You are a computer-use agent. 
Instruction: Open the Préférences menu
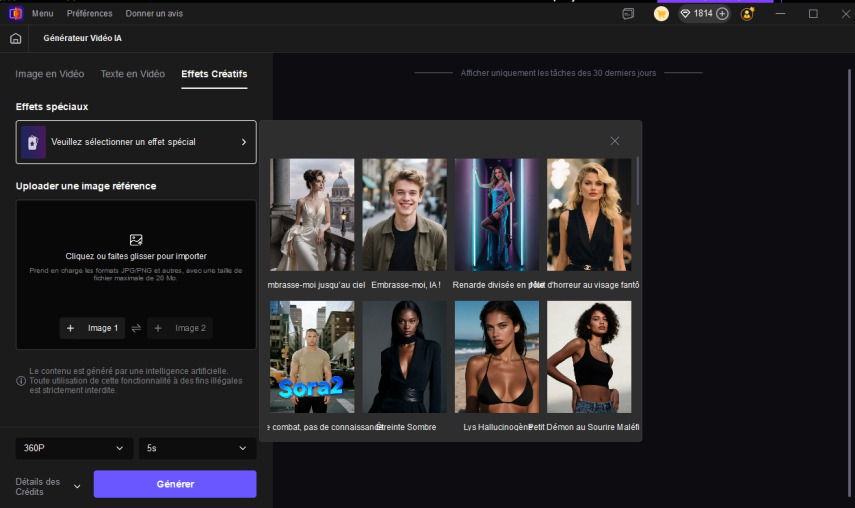click(90, 14)
